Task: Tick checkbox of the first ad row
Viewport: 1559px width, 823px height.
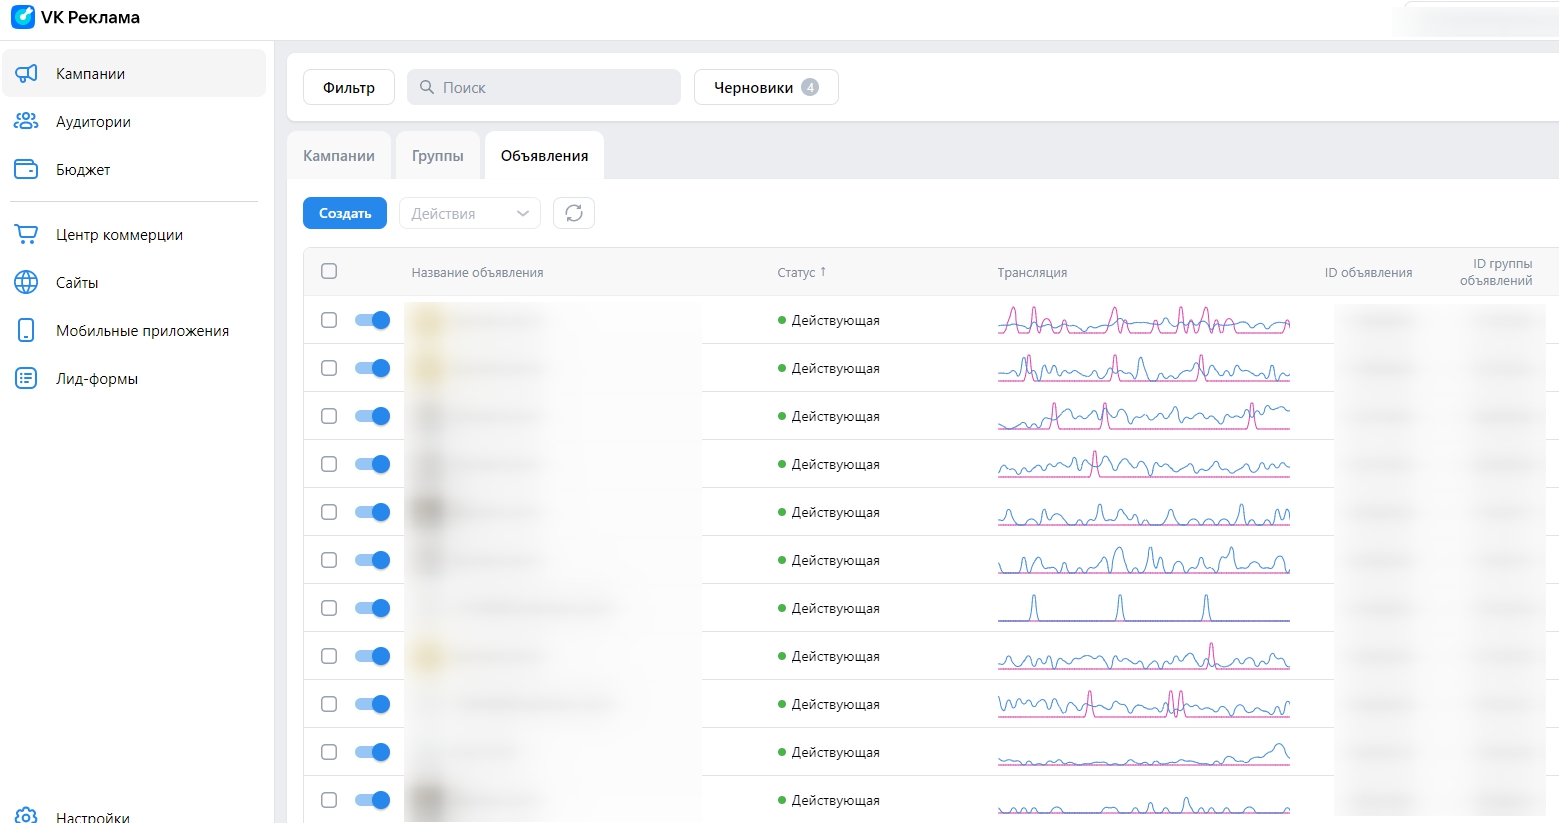Action: coord(329,320)
